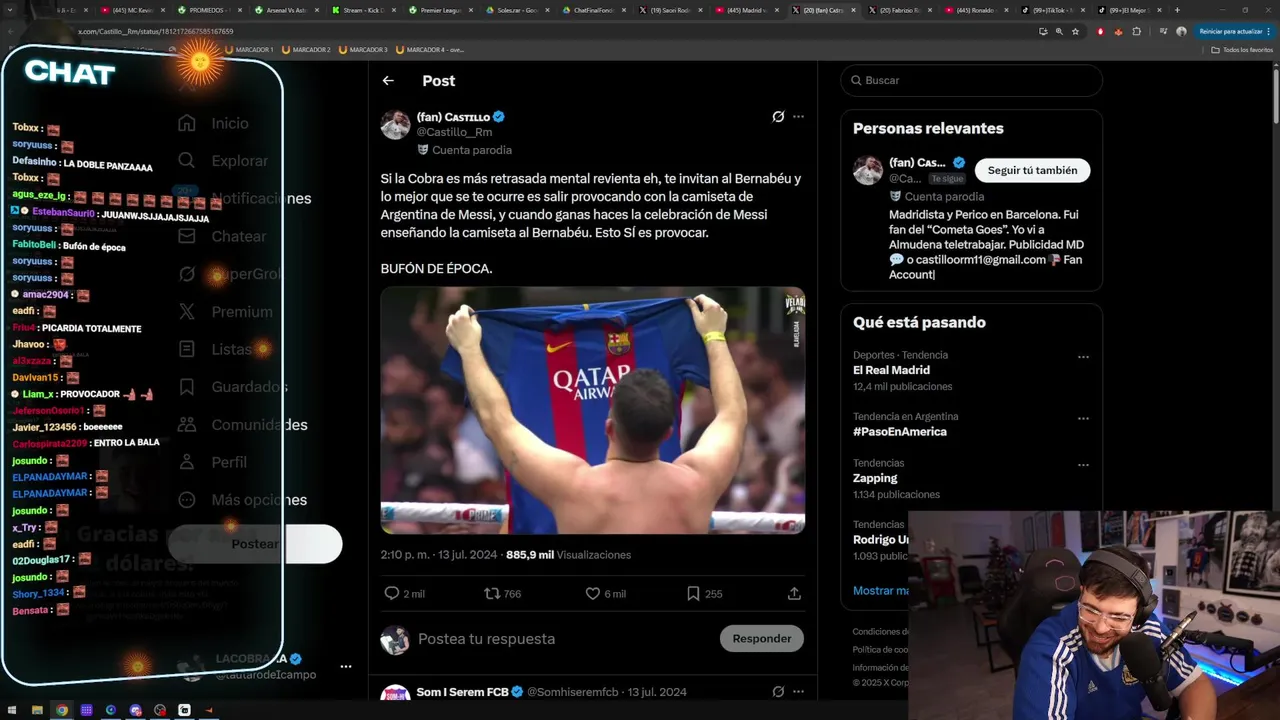Open the Chrome three-dot menu
Screen dimensions: 1280x720
pyautogui.click(x=1270, y=31)
